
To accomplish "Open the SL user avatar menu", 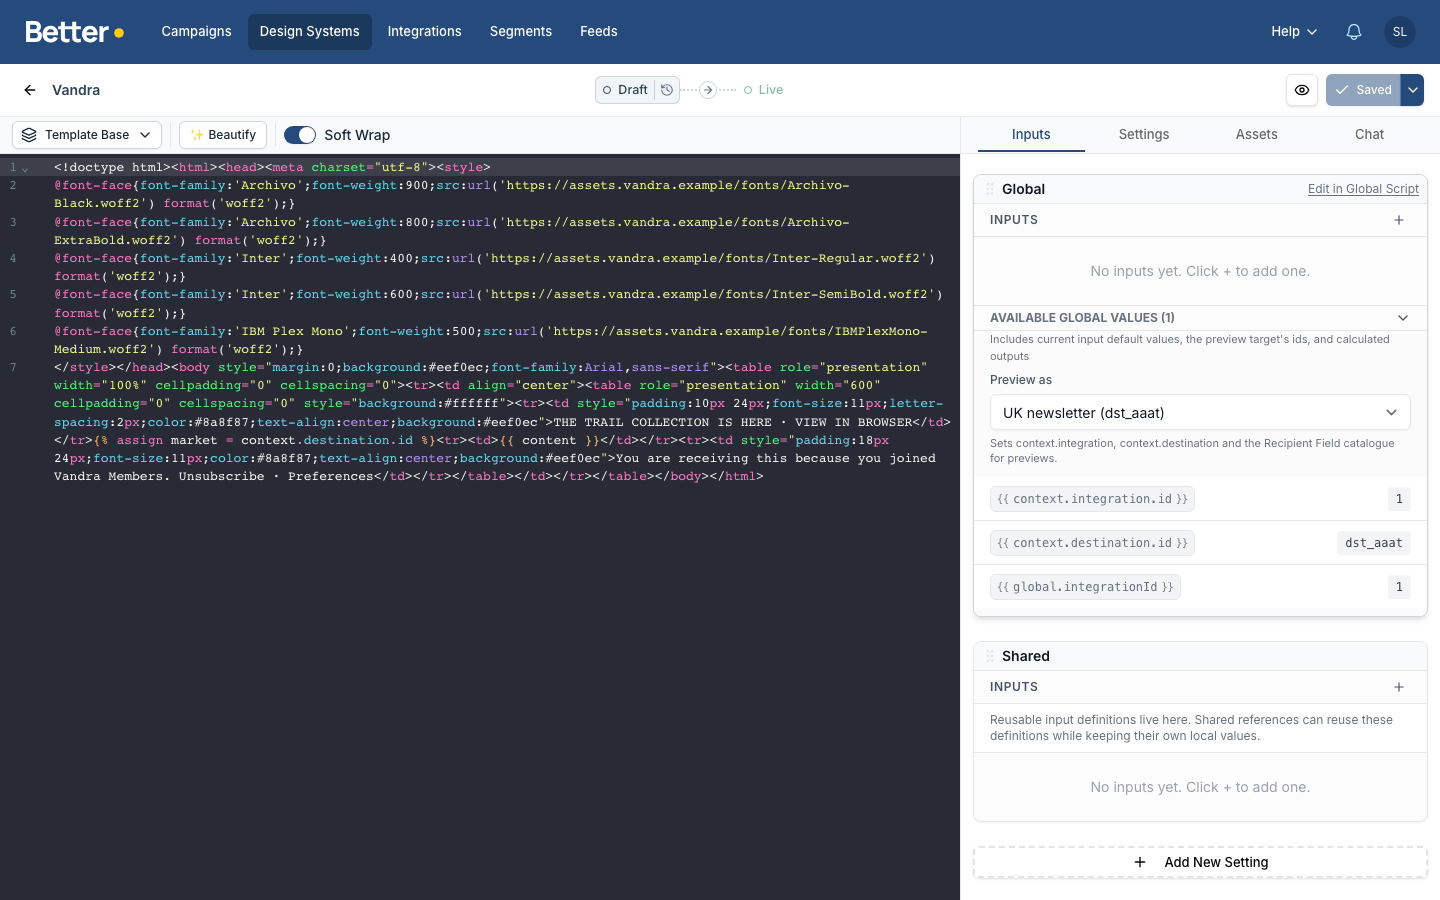I will coord(1400,32).
